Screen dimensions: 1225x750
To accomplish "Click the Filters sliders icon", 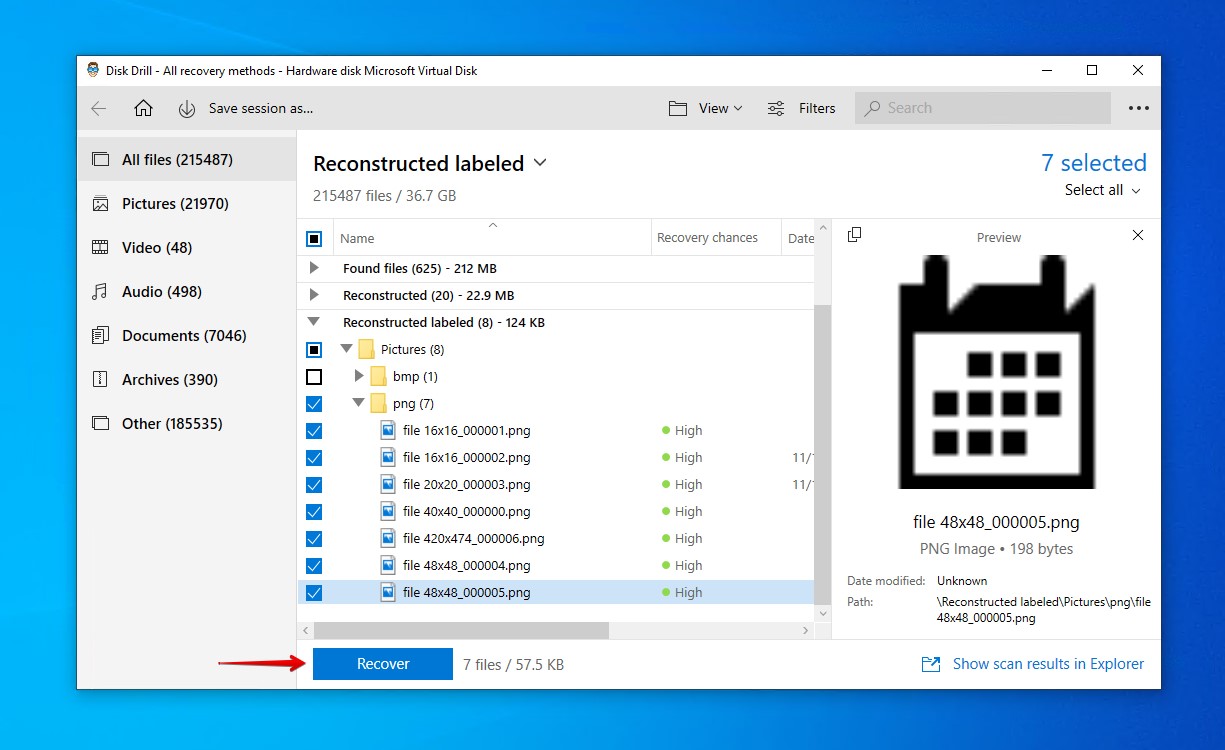I will pos(776,108).
